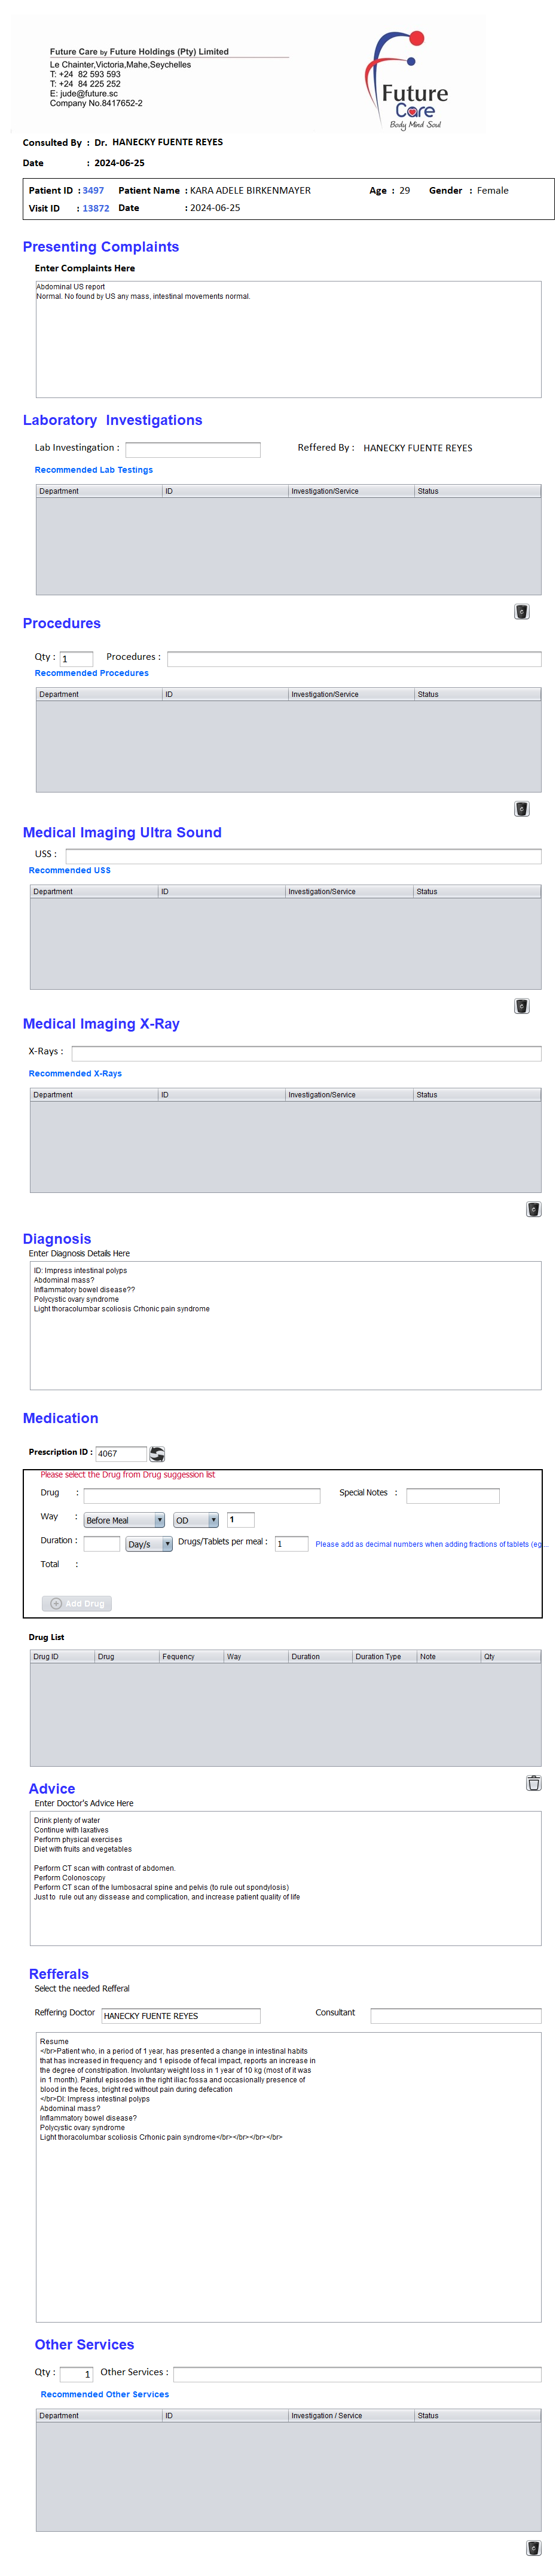Click the Lab Investigation input field
The width and height of the screenshot is (556, 2576).
192,449
